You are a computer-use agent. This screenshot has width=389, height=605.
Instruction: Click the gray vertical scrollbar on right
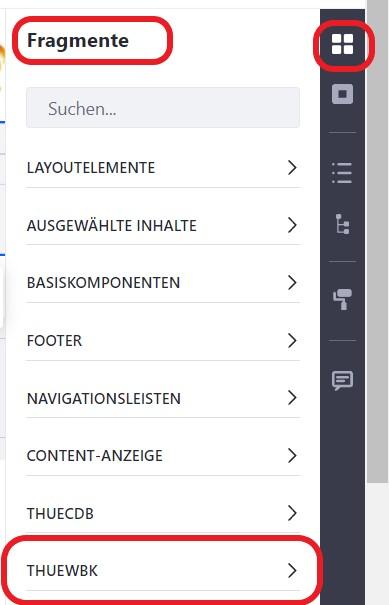[377, 241]
